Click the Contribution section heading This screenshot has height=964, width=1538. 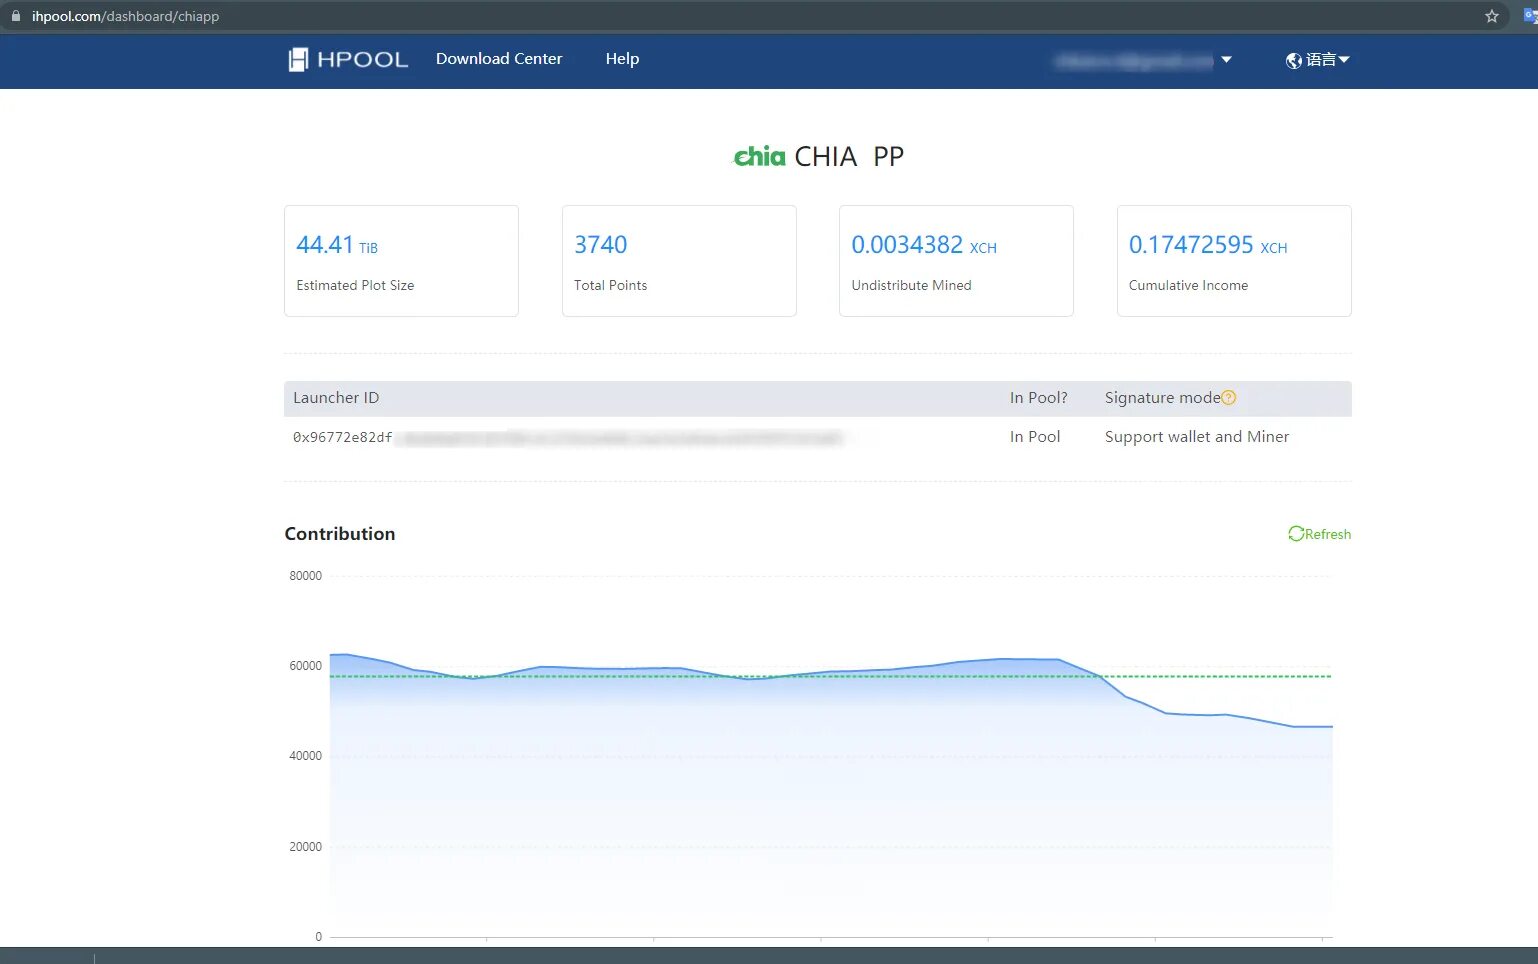coord(340,534)
